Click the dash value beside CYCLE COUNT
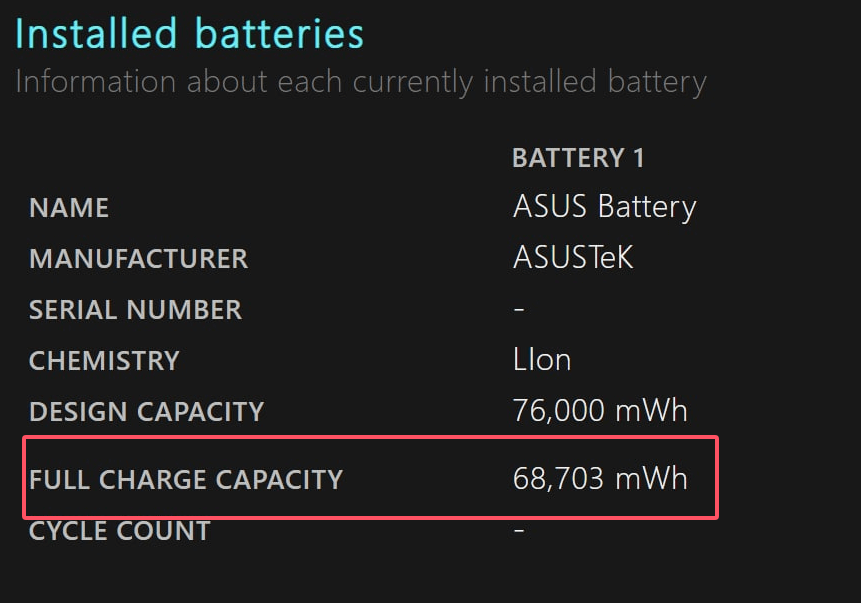 click(x=519, y=530)
